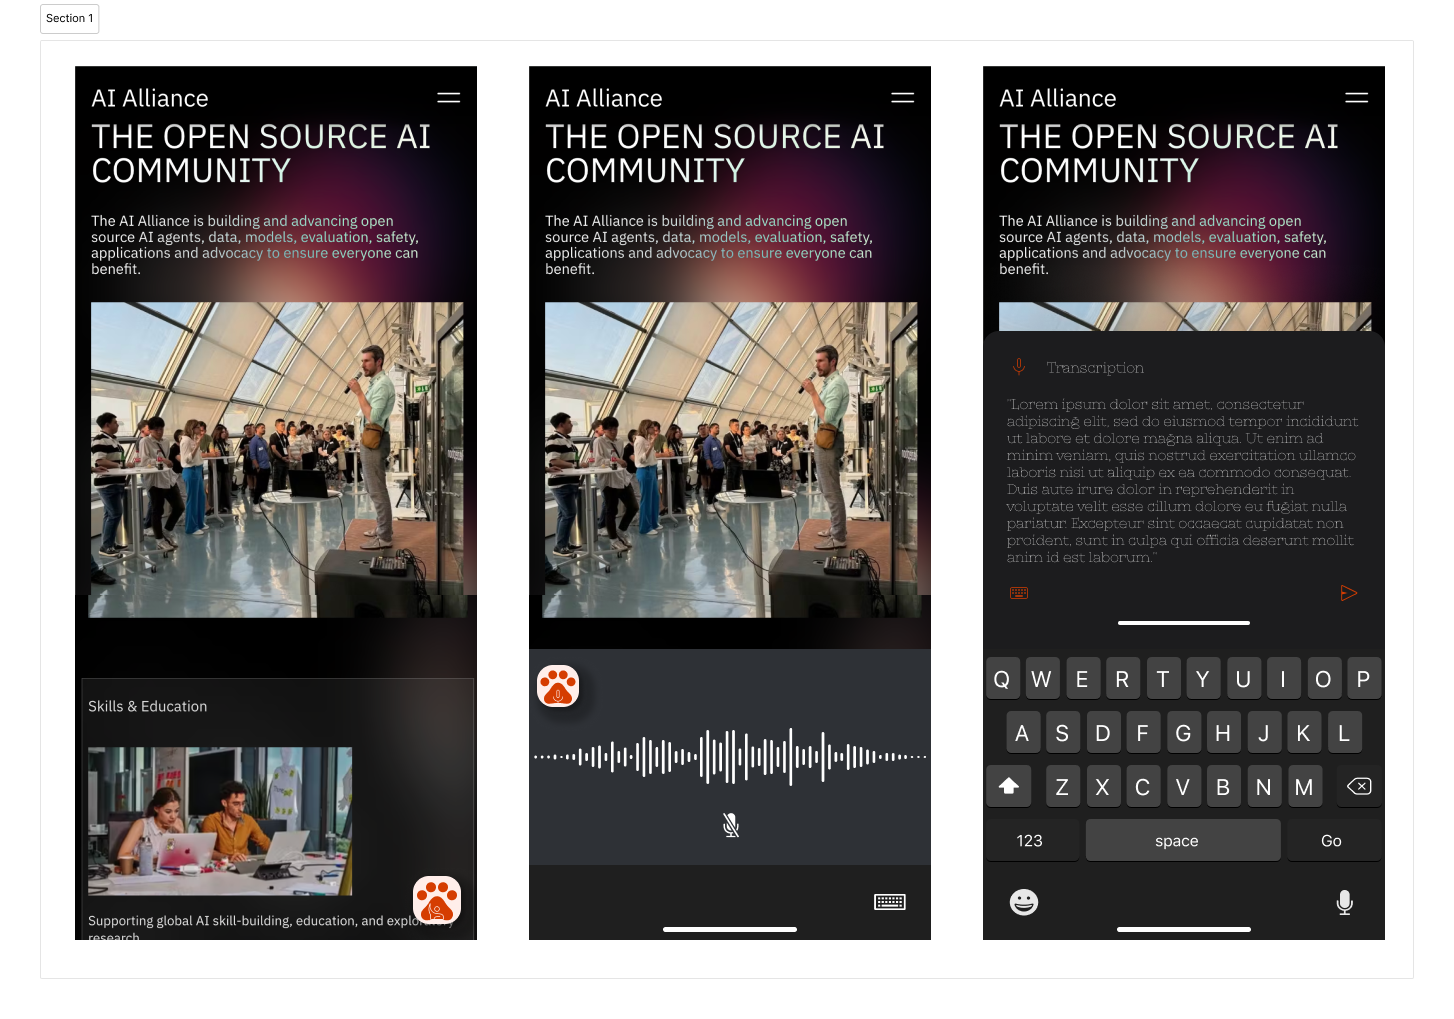Tap the Z key on the keyboard
Screen dimensions: 1454x1019
click(x=1062, y=787)
